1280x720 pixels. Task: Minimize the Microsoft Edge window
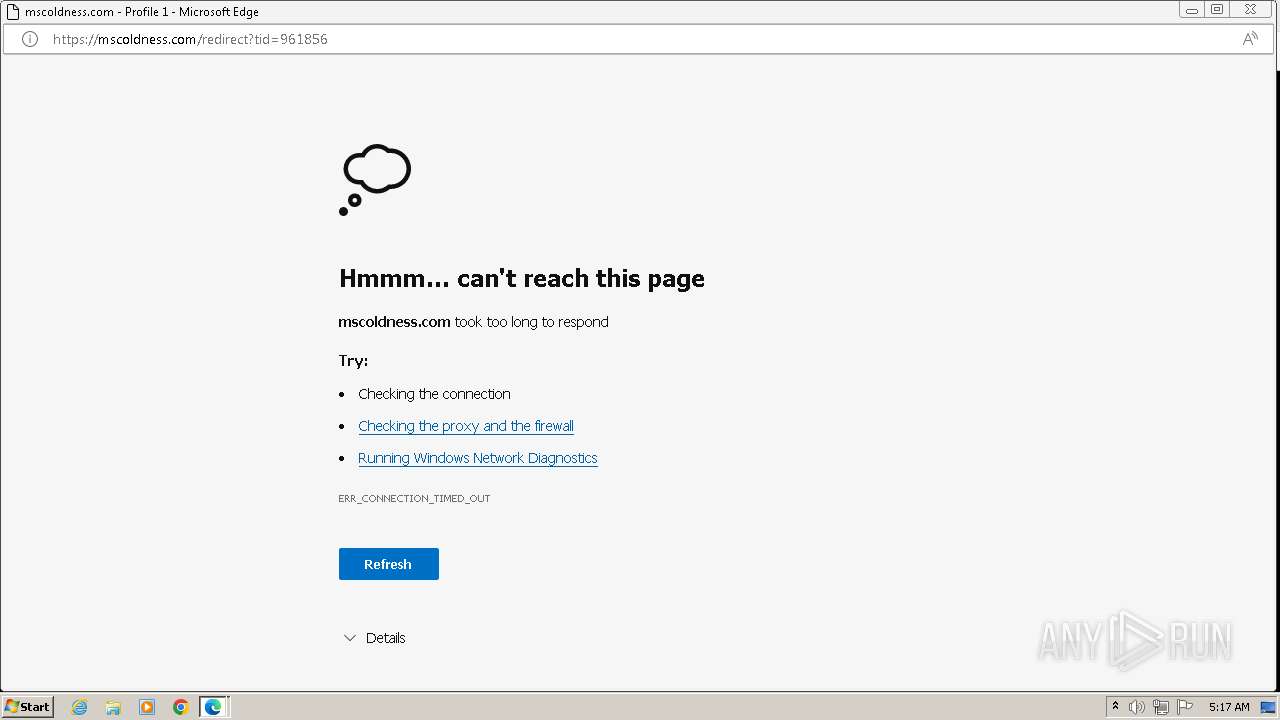(x=1191, y=10)
